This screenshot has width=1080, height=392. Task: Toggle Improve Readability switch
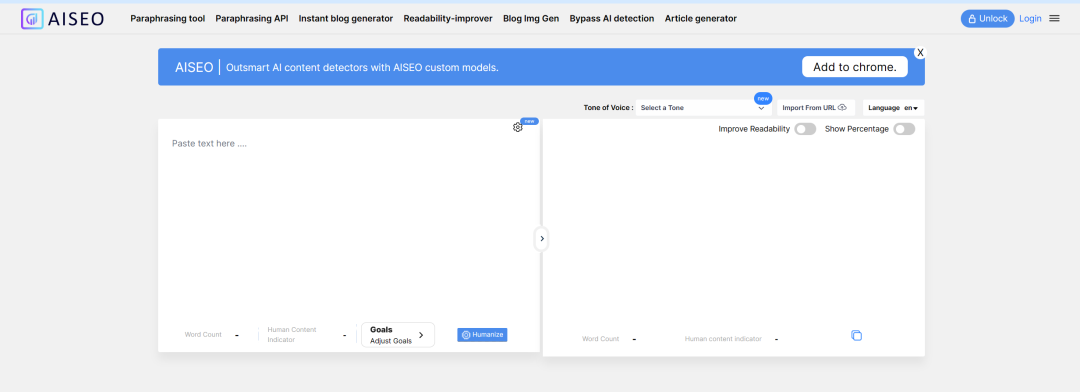[x=804, y=129]
